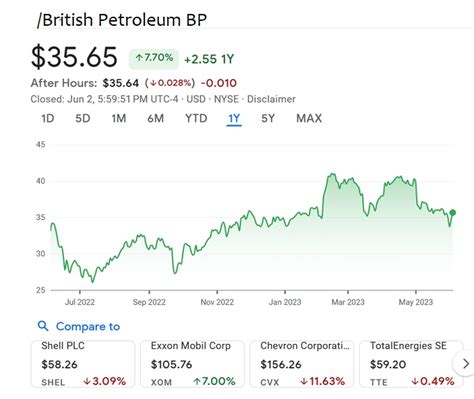Switch chart range to 5D
Image resolution: width=474 pixels, height=399 pixels.
83,118
